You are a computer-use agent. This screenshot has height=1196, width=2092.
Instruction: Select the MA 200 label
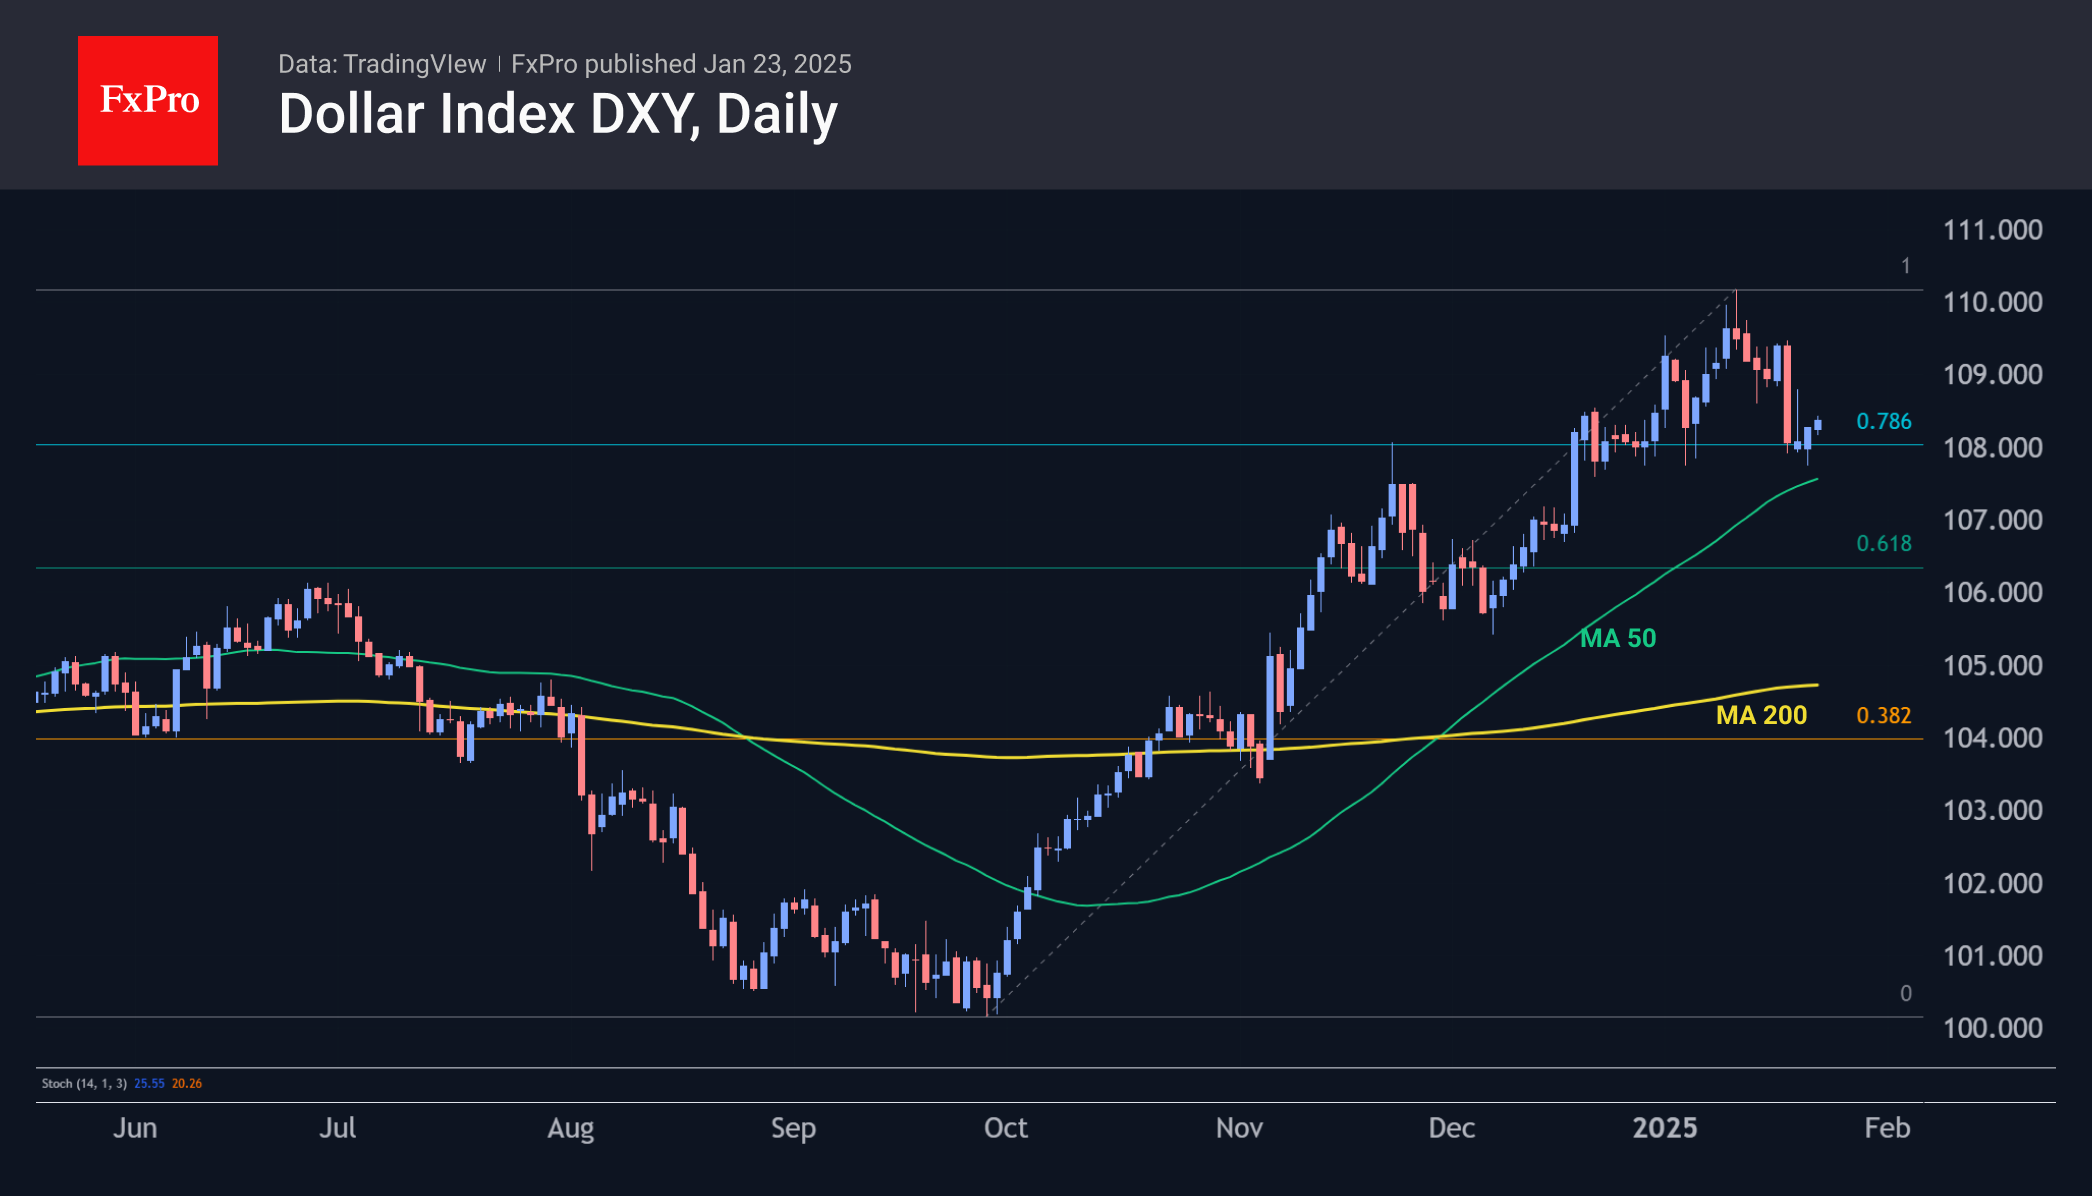[x=1761, y=715]
